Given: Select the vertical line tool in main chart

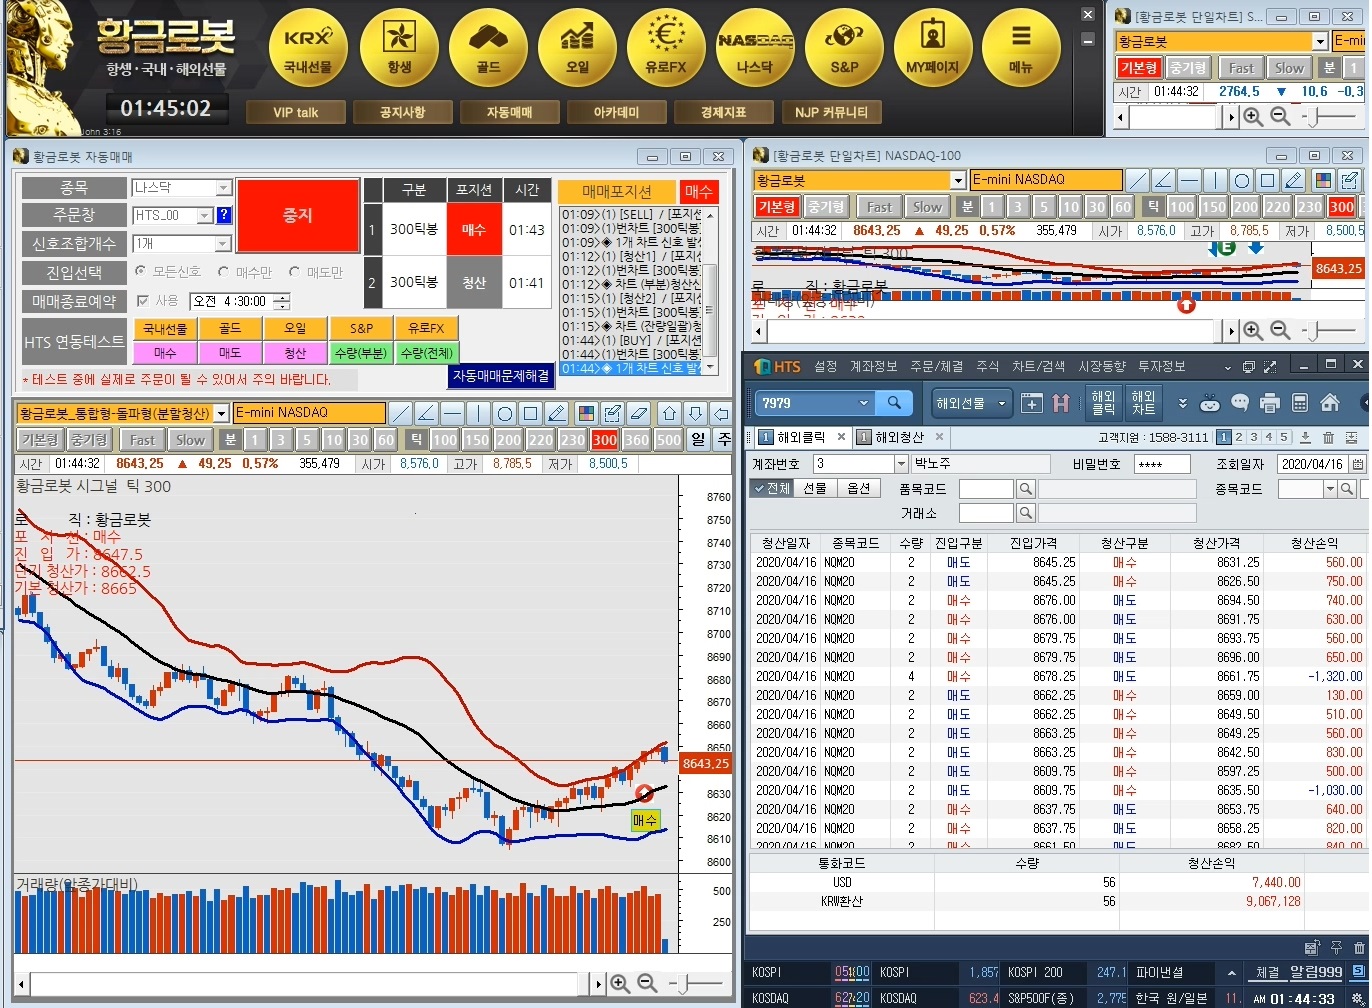Looking at the screenshot, I should (478, 413).
